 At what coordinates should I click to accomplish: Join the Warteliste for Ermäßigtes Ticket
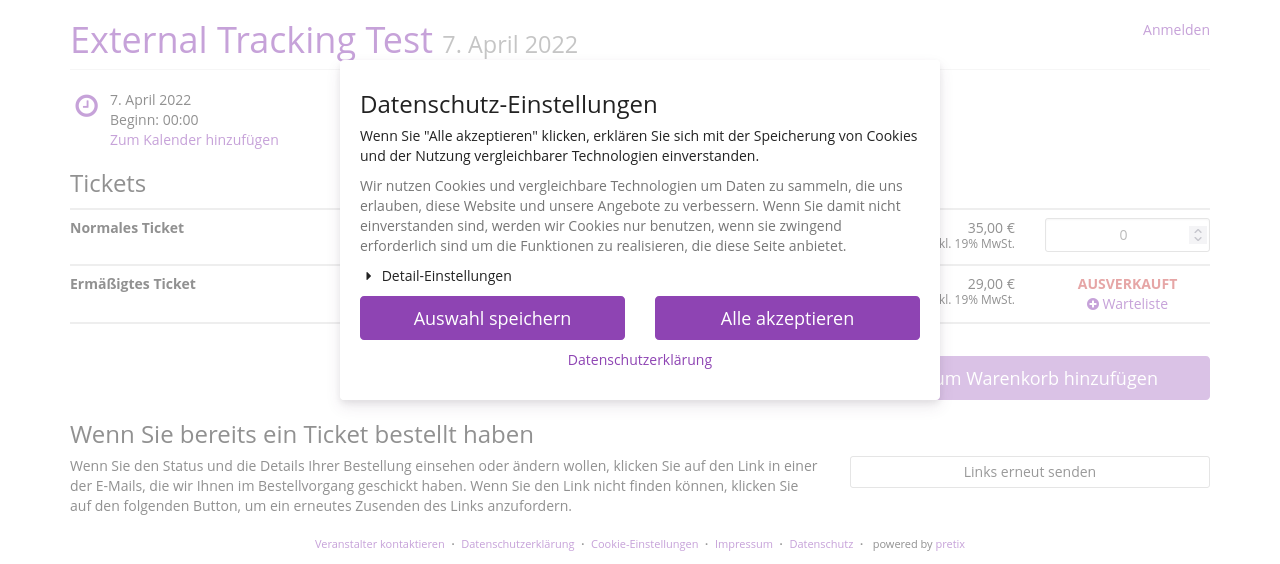pos(1135,304)
